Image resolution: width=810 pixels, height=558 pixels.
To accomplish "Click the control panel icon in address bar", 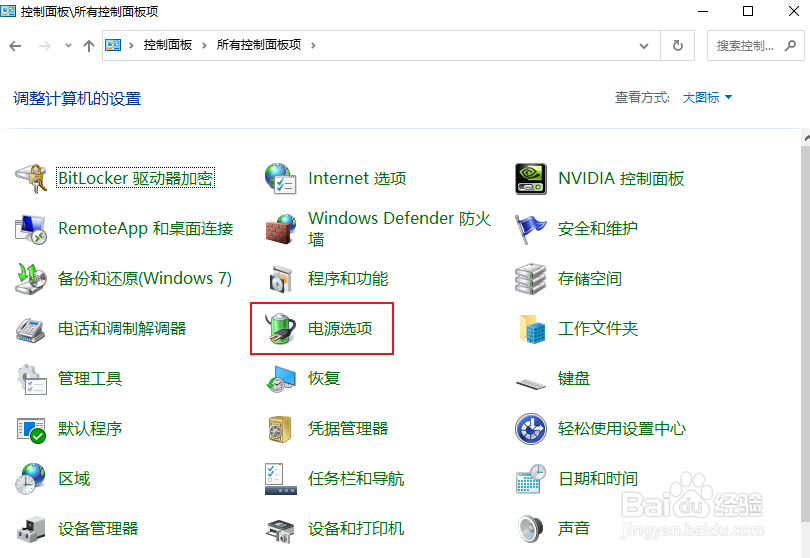I will coord(113,45).
